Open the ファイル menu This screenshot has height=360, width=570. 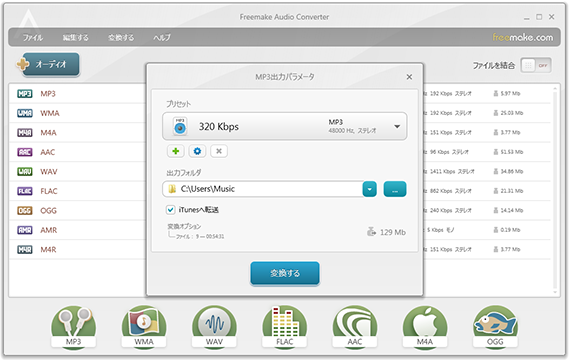pyautogui.click(x=33, y=37)
